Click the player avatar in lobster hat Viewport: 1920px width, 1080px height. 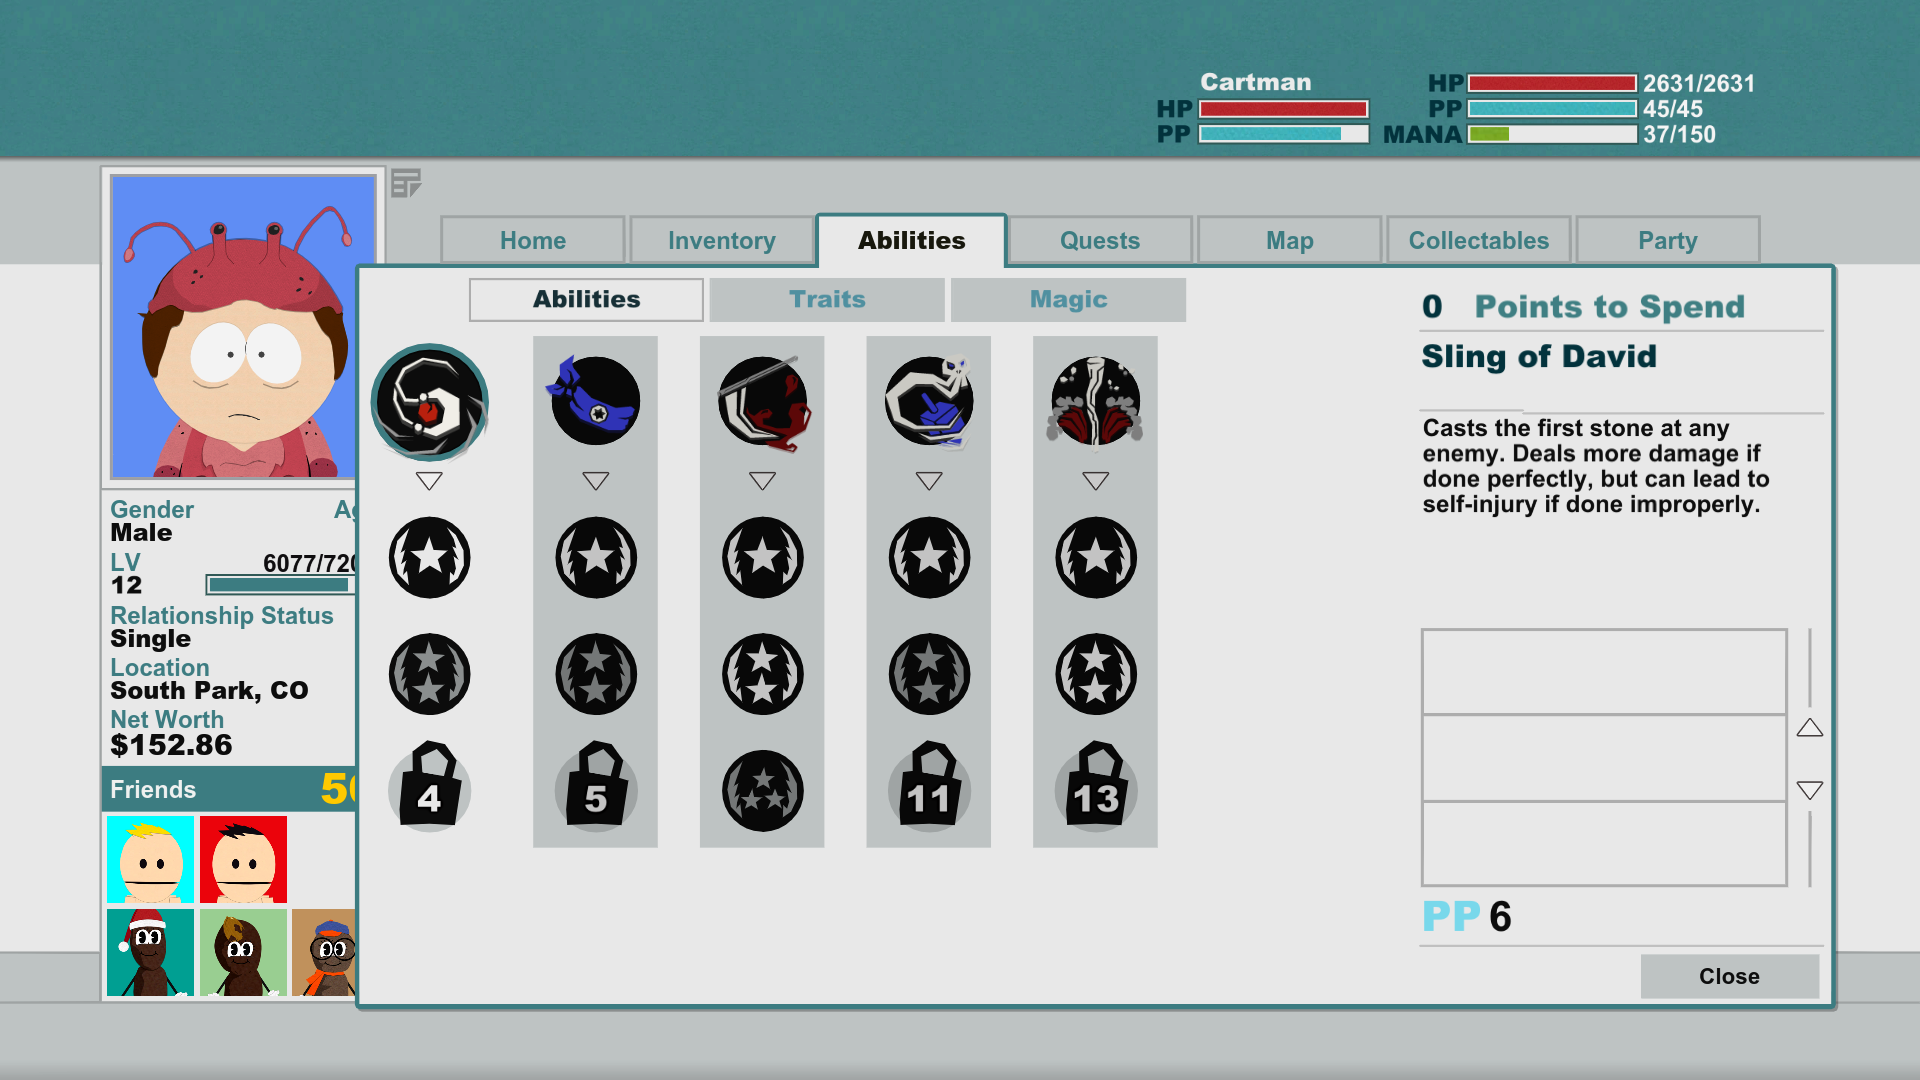243,327
